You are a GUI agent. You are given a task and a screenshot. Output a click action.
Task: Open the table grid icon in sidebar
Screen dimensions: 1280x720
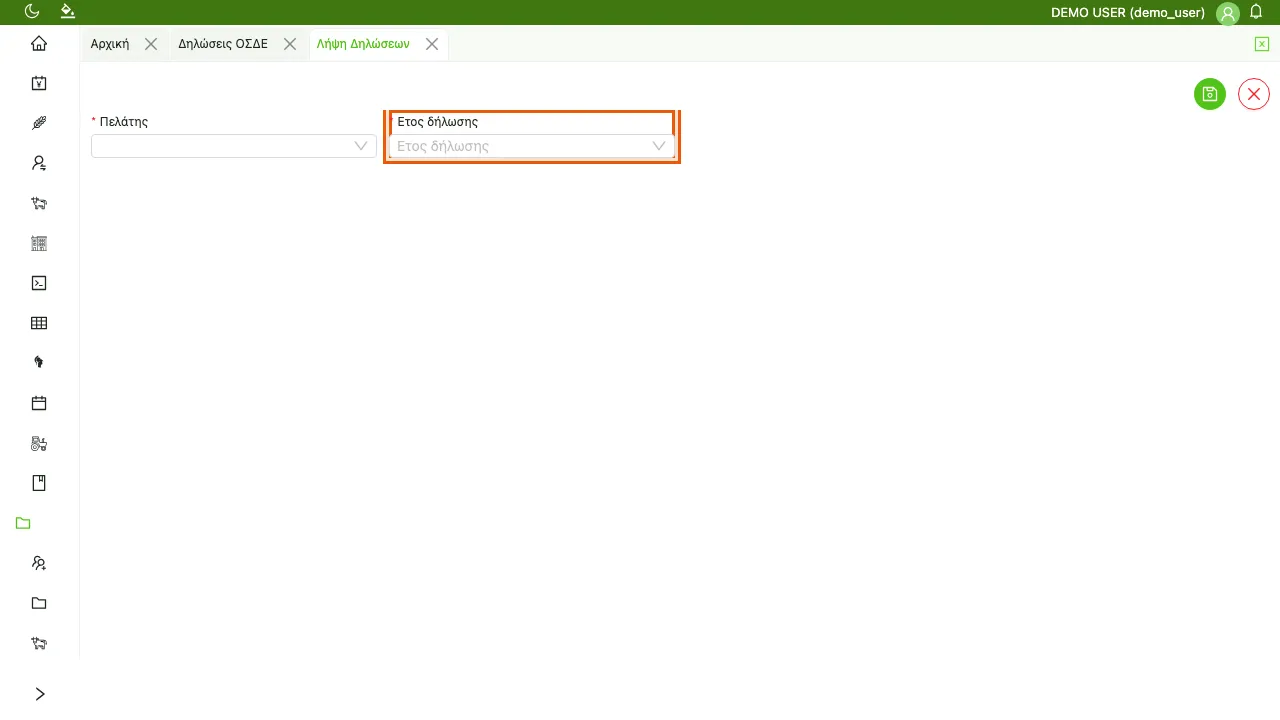39,323
